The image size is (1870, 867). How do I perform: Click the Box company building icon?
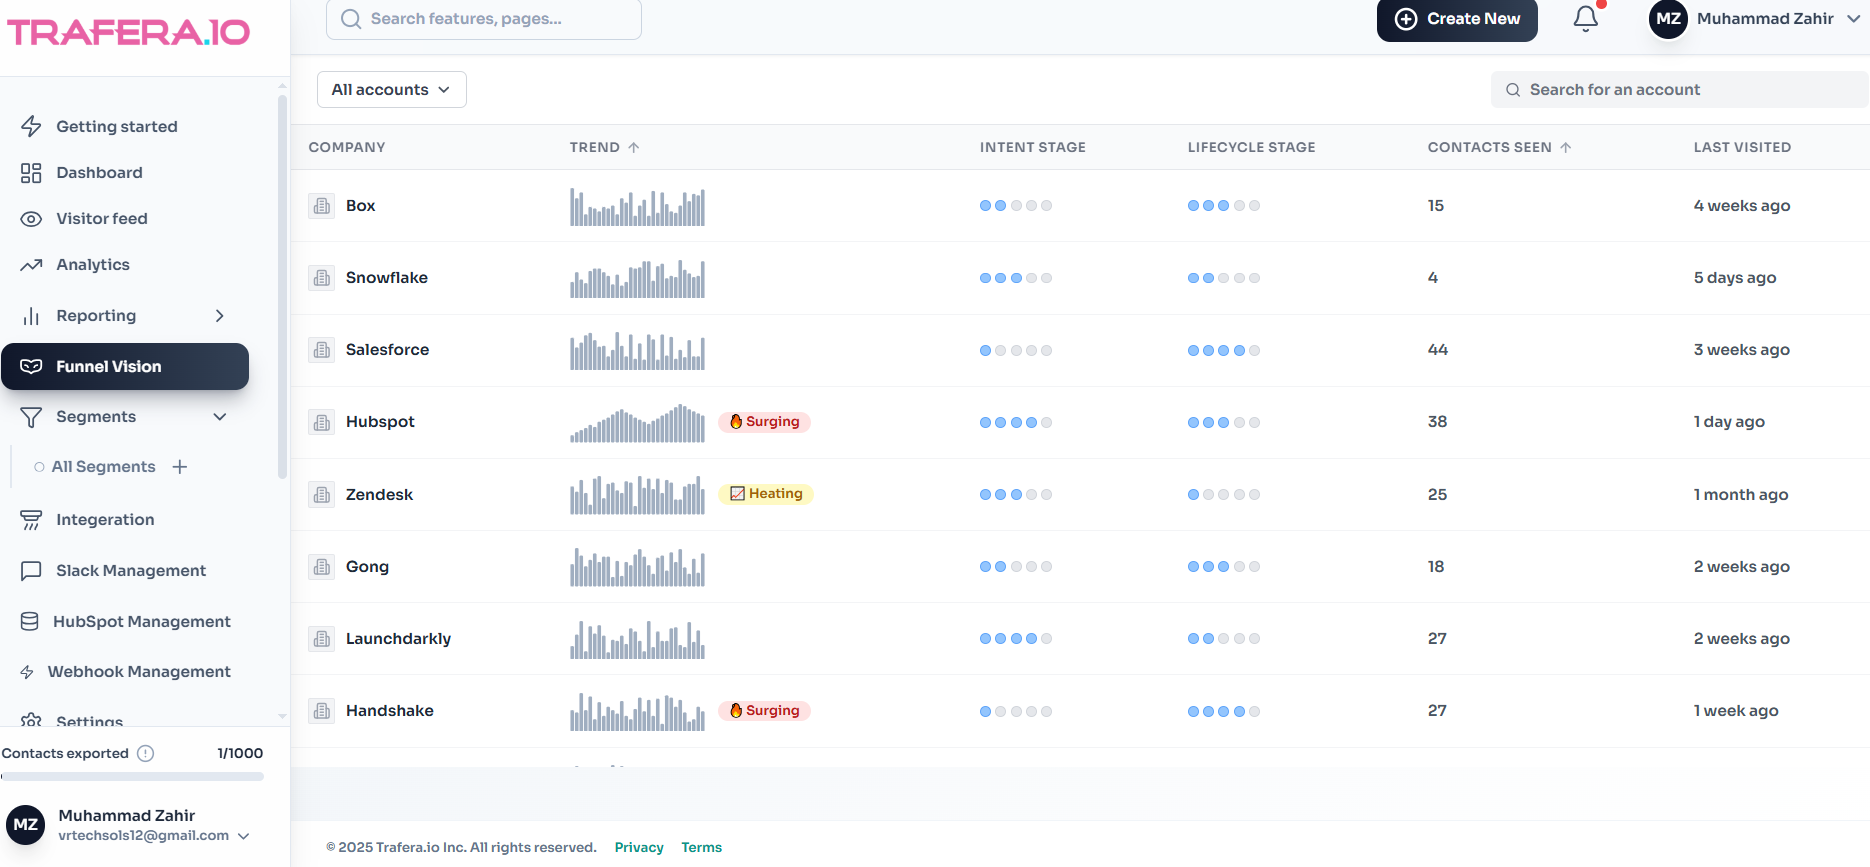point(322,206)
